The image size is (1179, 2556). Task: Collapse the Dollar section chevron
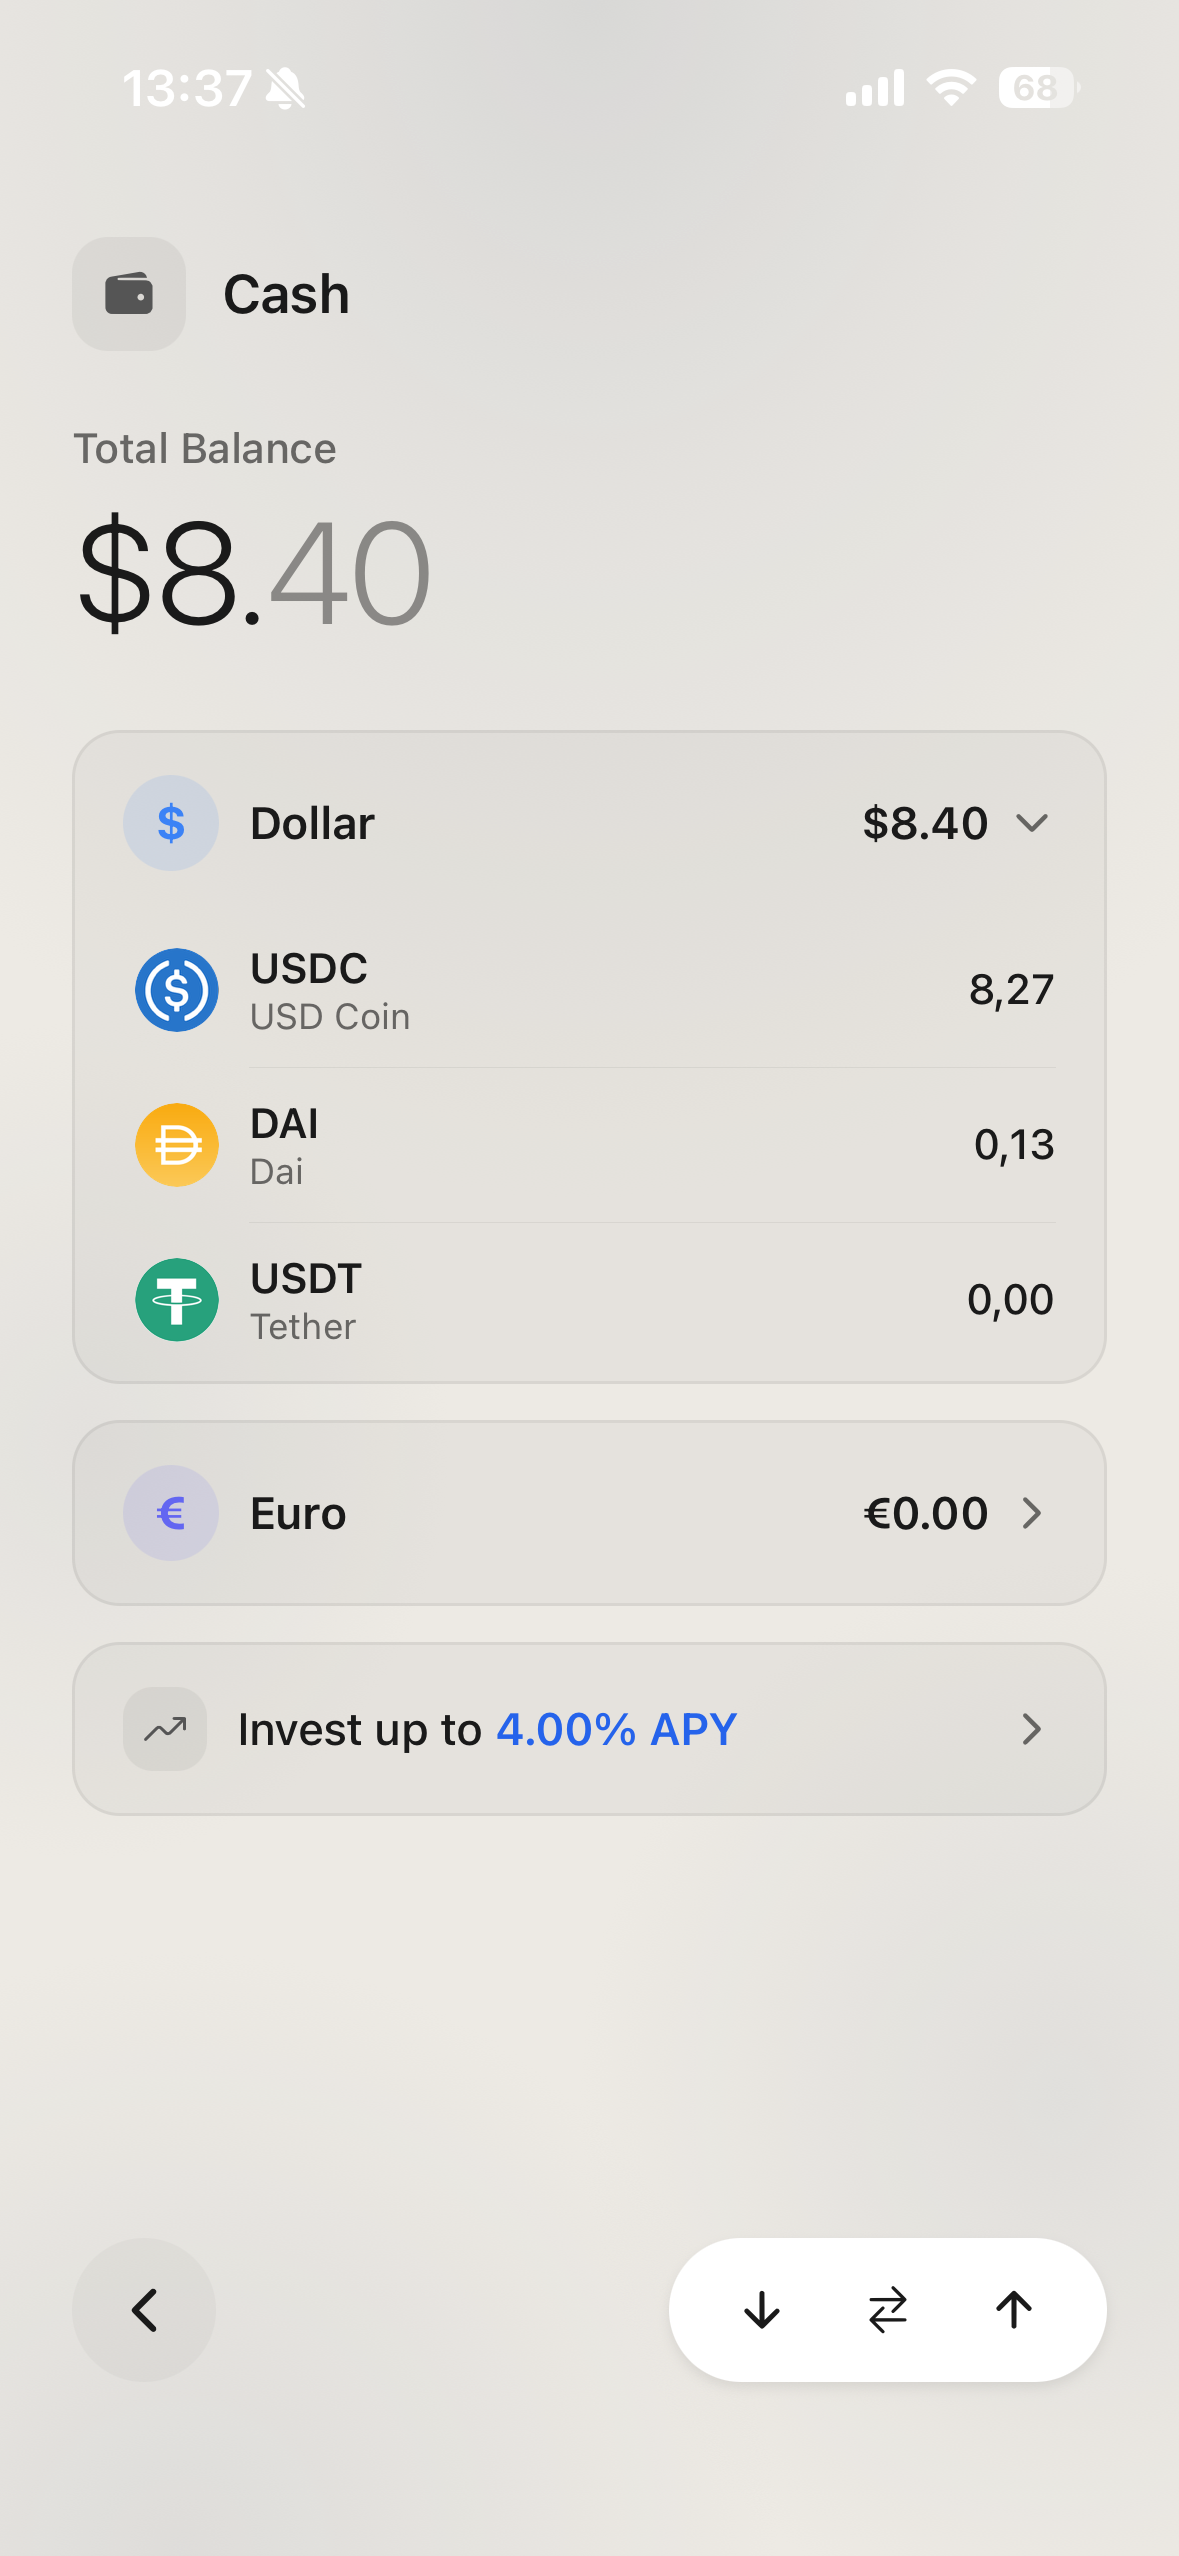pos(1032,823)
